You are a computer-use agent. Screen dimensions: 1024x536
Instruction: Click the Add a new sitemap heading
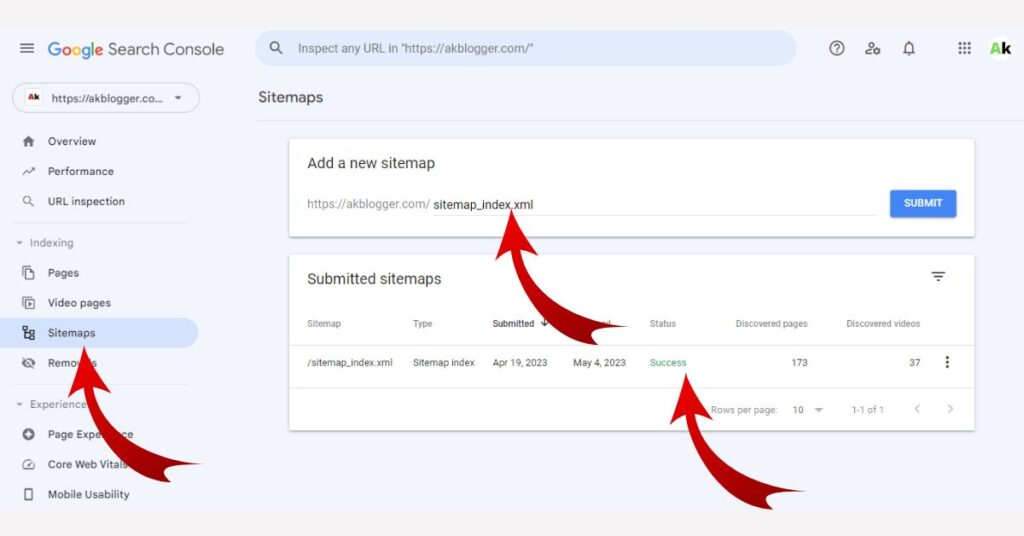click(x=371, y=163)
